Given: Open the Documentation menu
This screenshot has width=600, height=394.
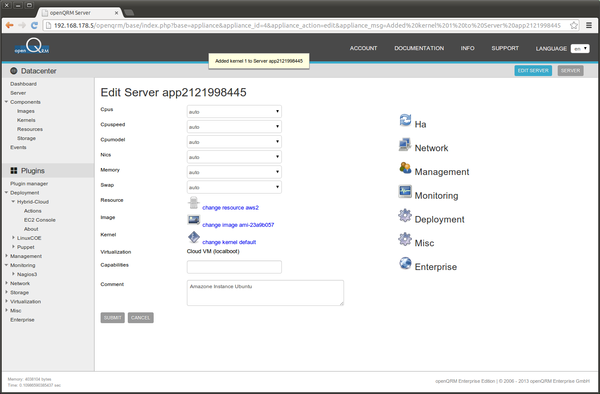Looking at the screenshot, I should click(419, 48).
